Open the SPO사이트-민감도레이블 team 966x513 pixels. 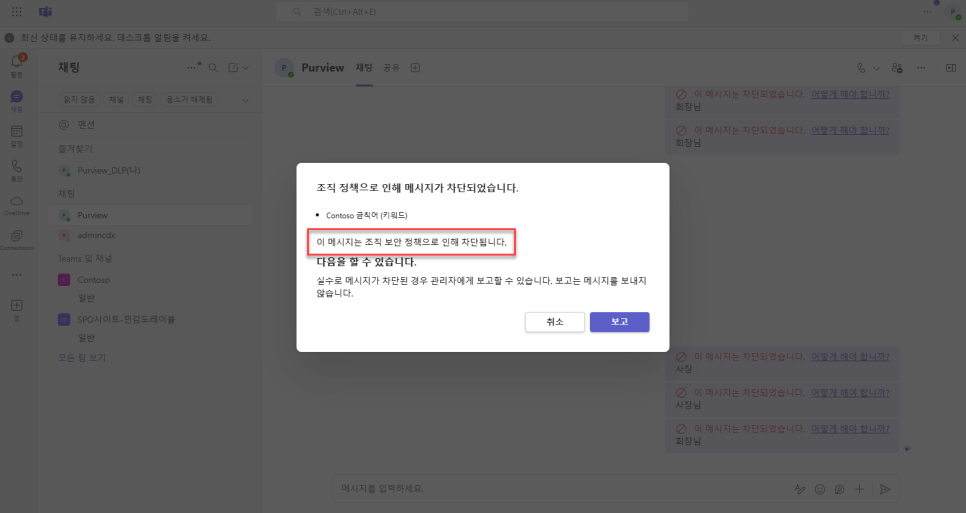click(x=150, y=320)
